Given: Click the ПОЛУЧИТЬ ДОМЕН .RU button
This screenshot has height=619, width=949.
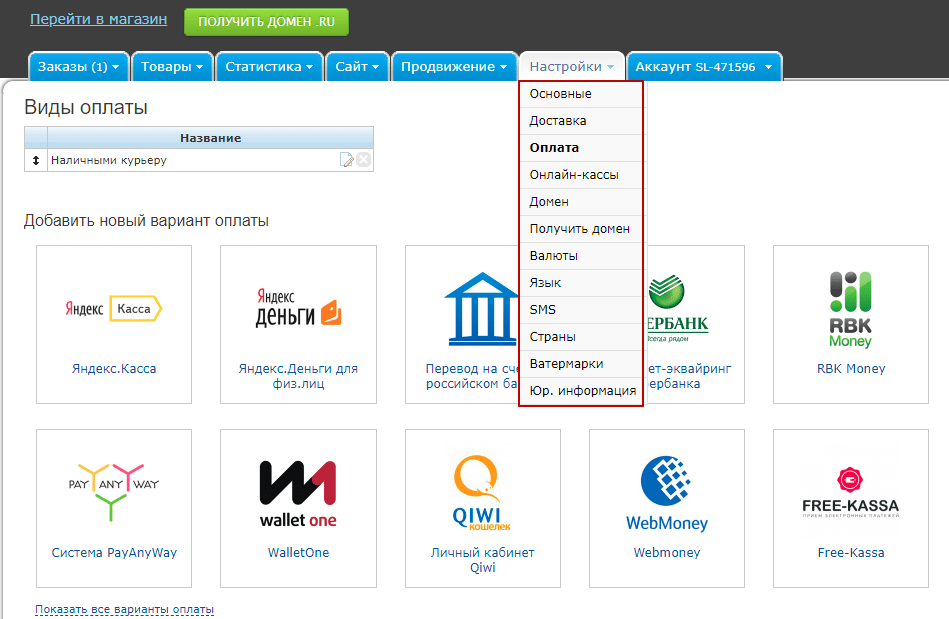Looking at the screenshot, I should [266, 22].
